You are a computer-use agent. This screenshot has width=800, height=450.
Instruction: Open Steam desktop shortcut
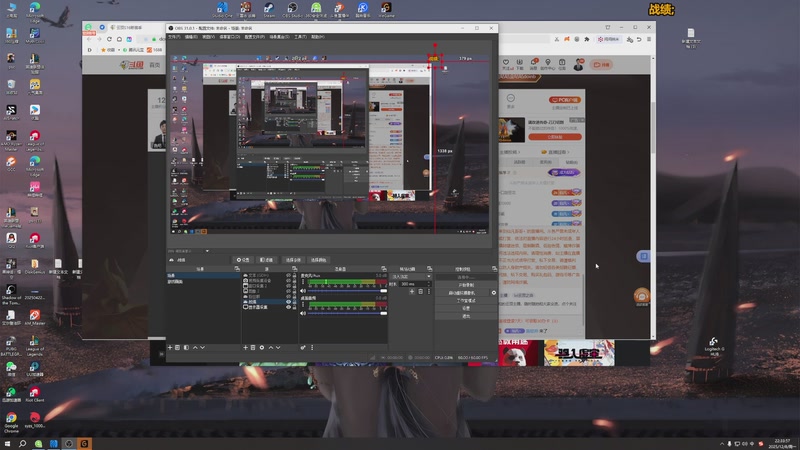[x=269, y=9]
